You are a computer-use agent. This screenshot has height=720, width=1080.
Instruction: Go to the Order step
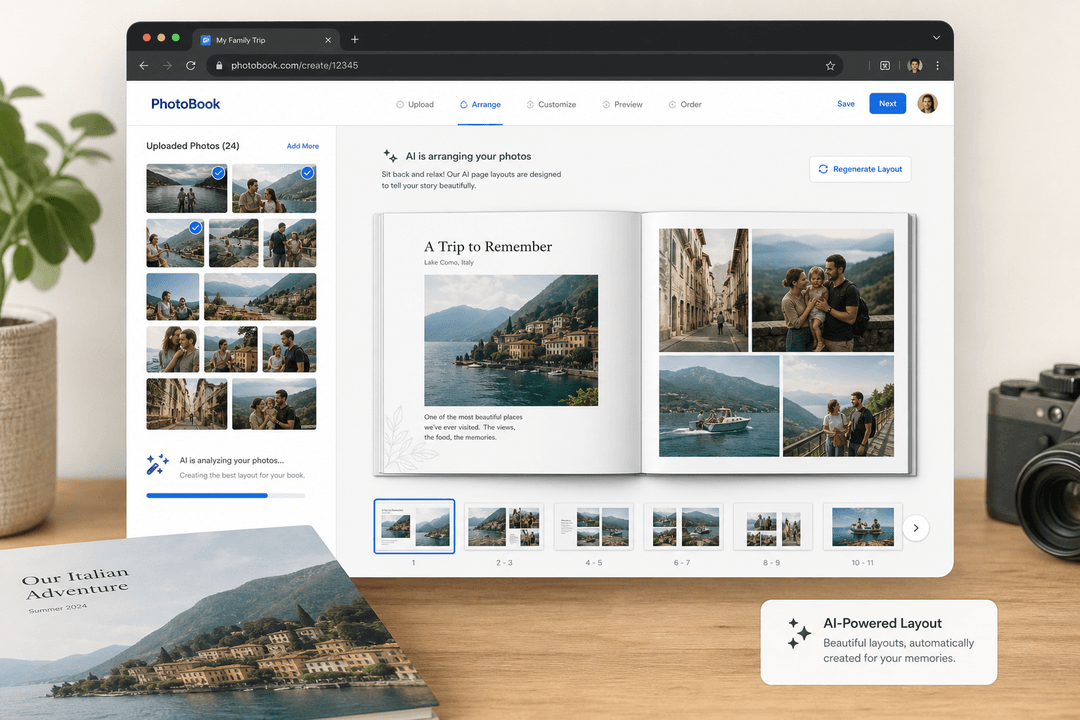pyautogui.click(x=685, y=105)
